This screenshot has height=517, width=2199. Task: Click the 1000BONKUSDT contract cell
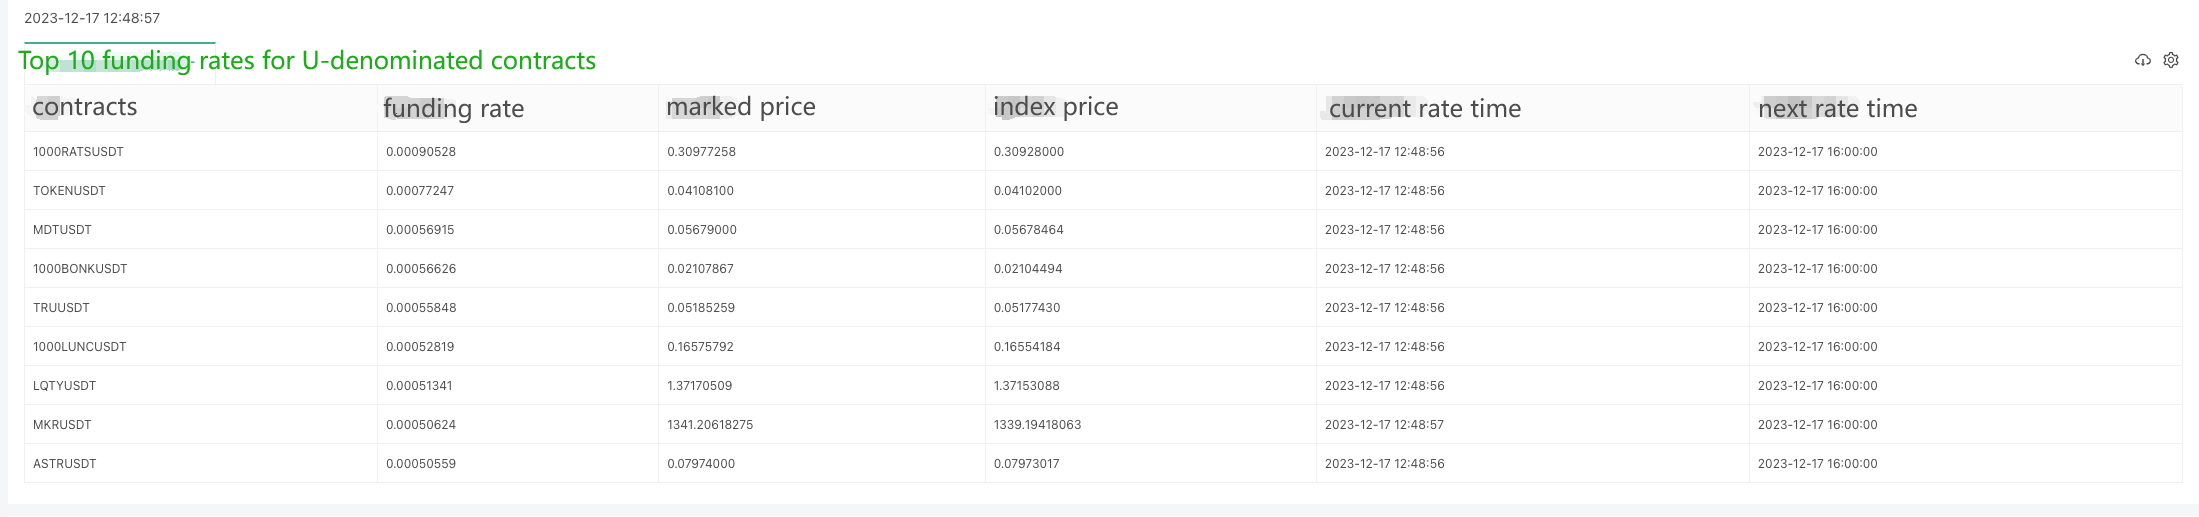80,269
